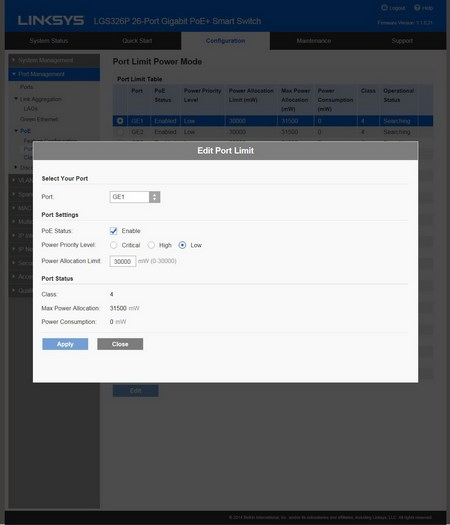The height and width of the screenshot is (525, 450).
Task: Click the Linksys logo
Action: 51,21
